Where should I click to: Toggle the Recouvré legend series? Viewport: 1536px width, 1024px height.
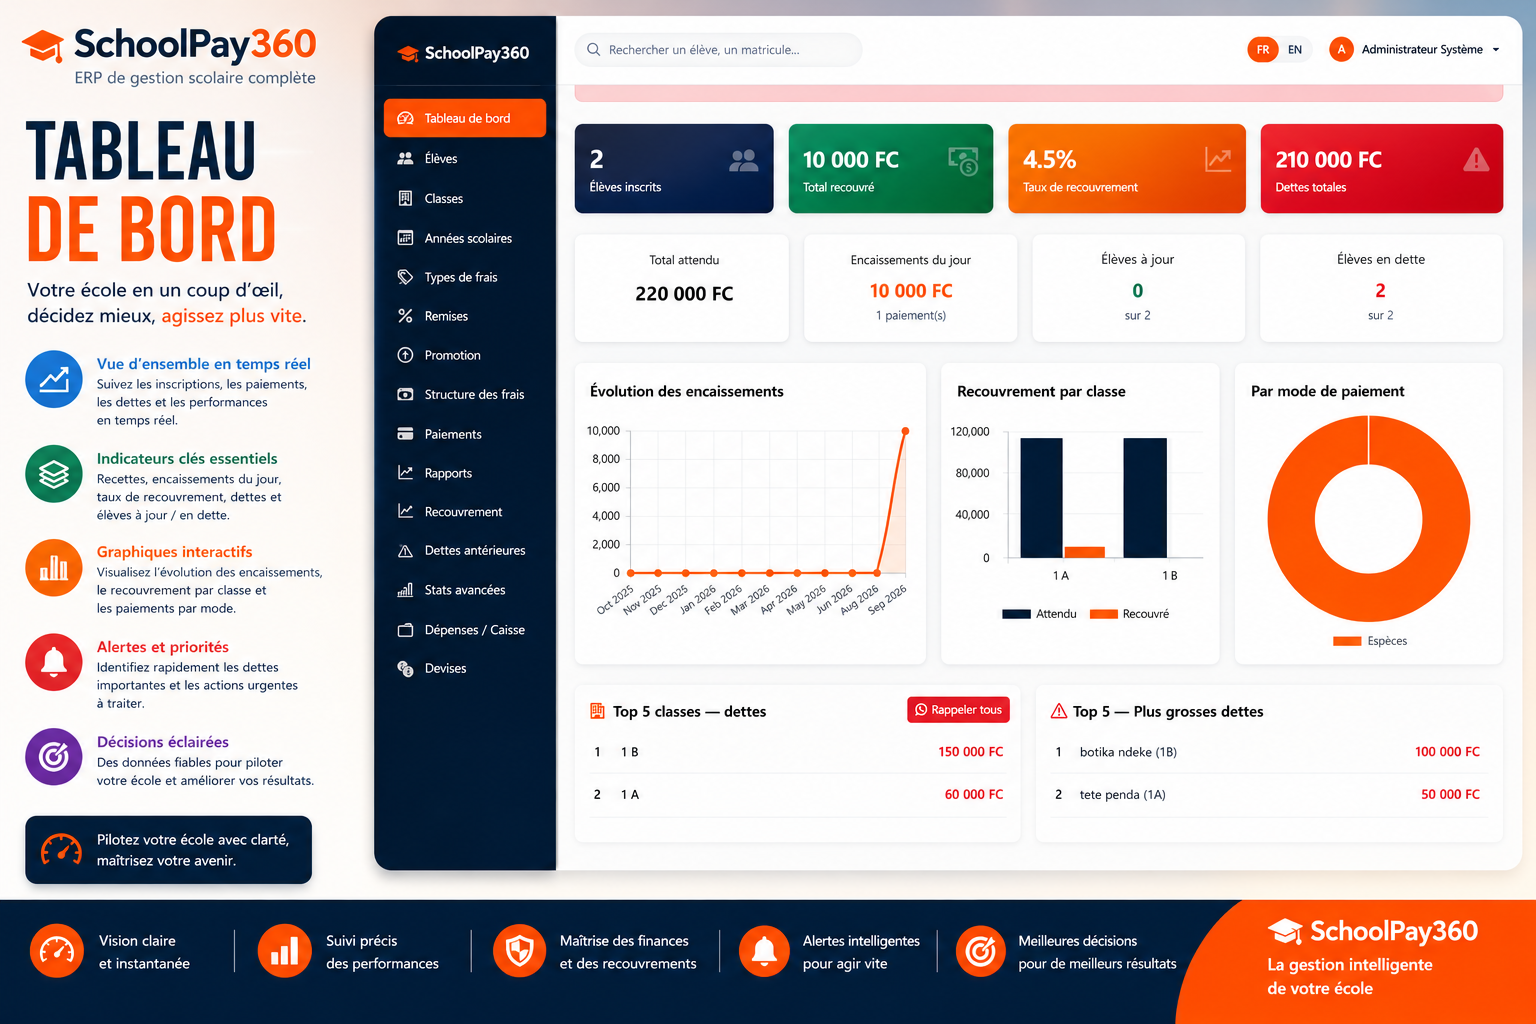(1129, 614)
